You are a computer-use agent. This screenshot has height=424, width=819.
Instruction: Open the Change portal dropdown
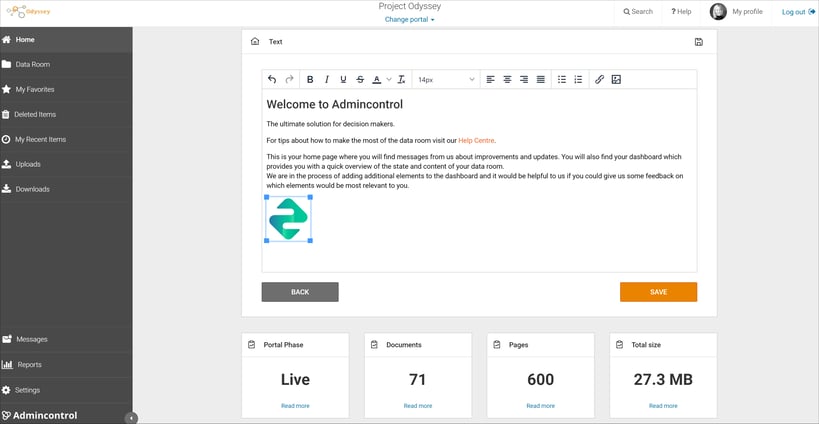pyautogui.click(x=410, y=20)
